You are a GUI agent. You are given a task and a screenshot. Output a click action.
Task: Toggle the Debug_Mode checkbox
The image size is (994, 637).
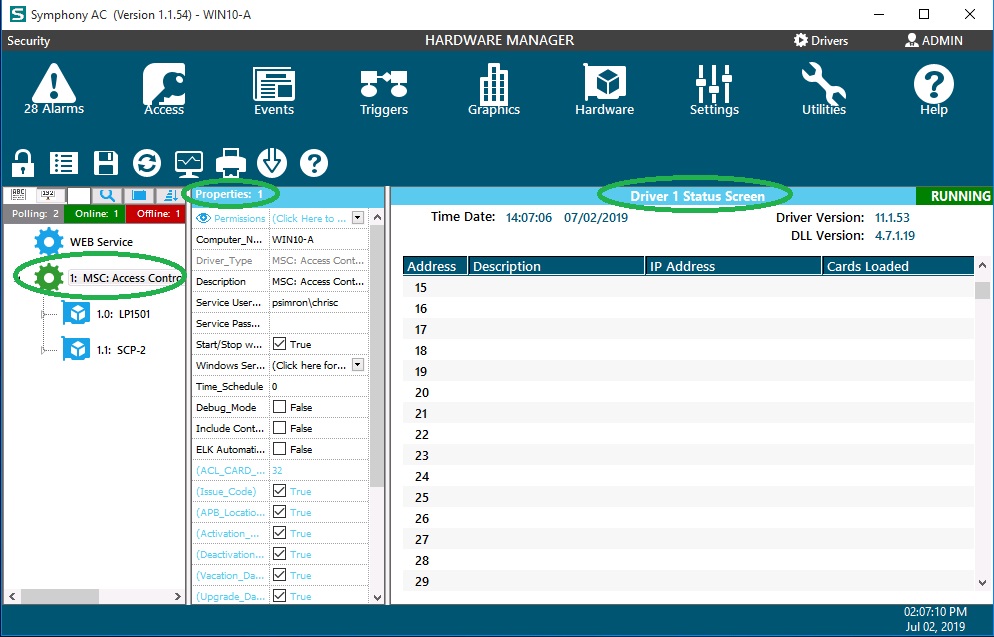tap(279, 407)
